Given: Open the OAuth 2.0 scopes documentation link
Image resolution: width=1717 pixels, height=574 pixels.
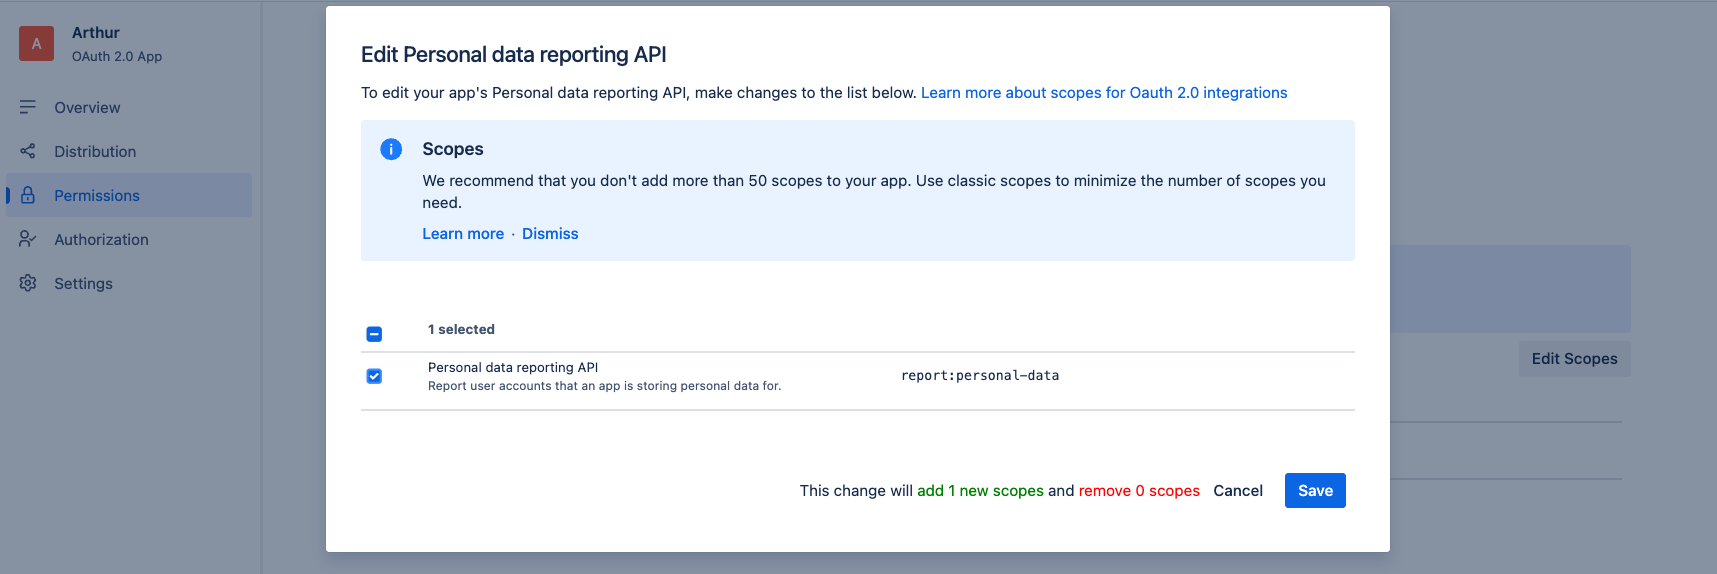Looking at the screenshot, I should pos(1103,93).
